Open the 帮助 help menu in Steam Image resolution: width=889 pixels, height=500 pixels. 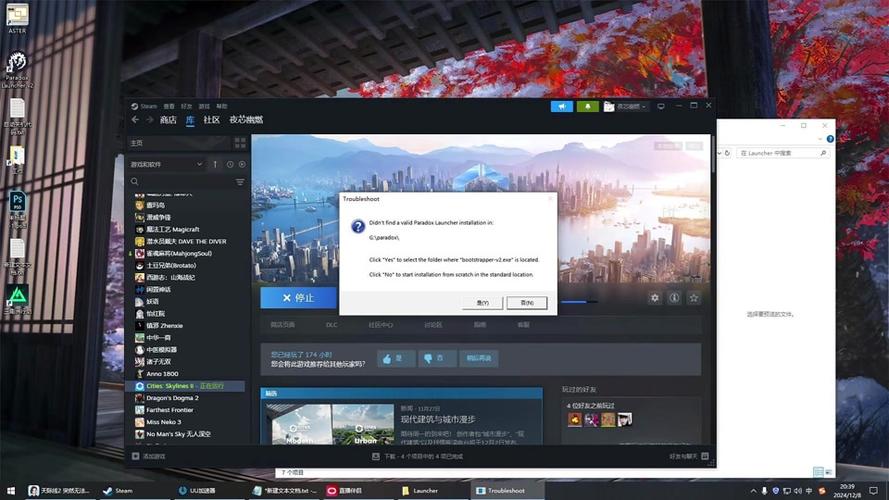coord(222,106)
